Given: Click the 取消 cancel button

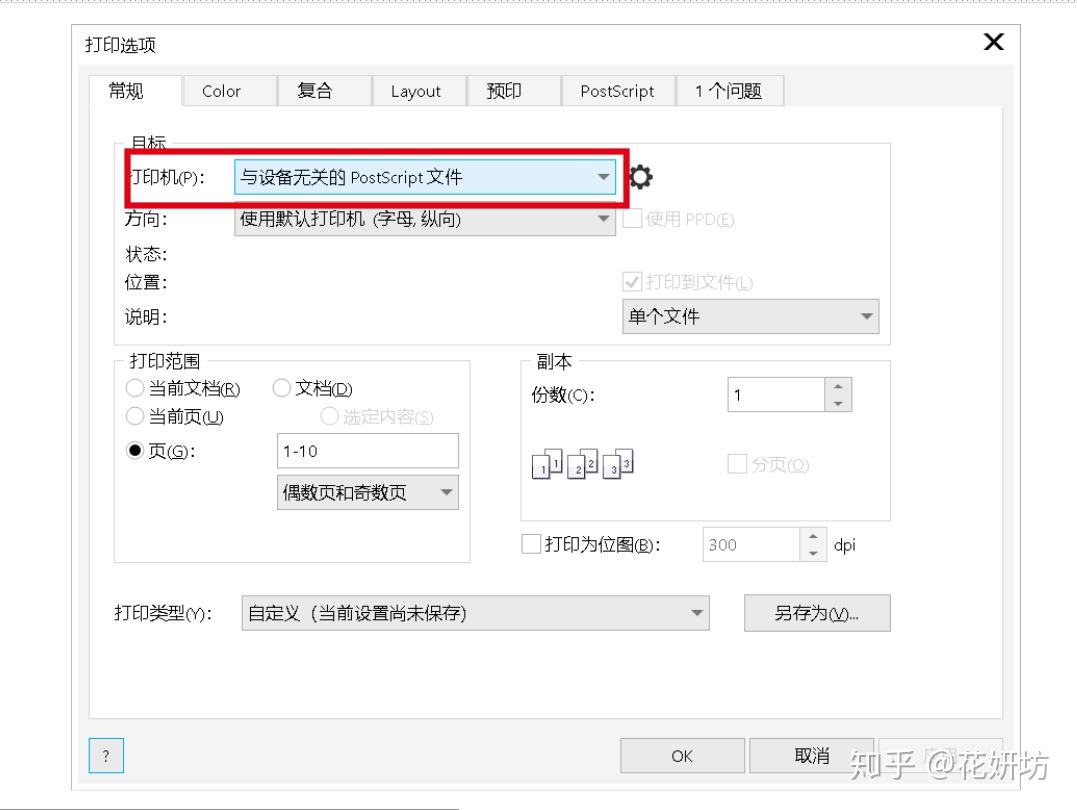Looking at the screenshot, I should pyautogui.click(x=811, y=756).
